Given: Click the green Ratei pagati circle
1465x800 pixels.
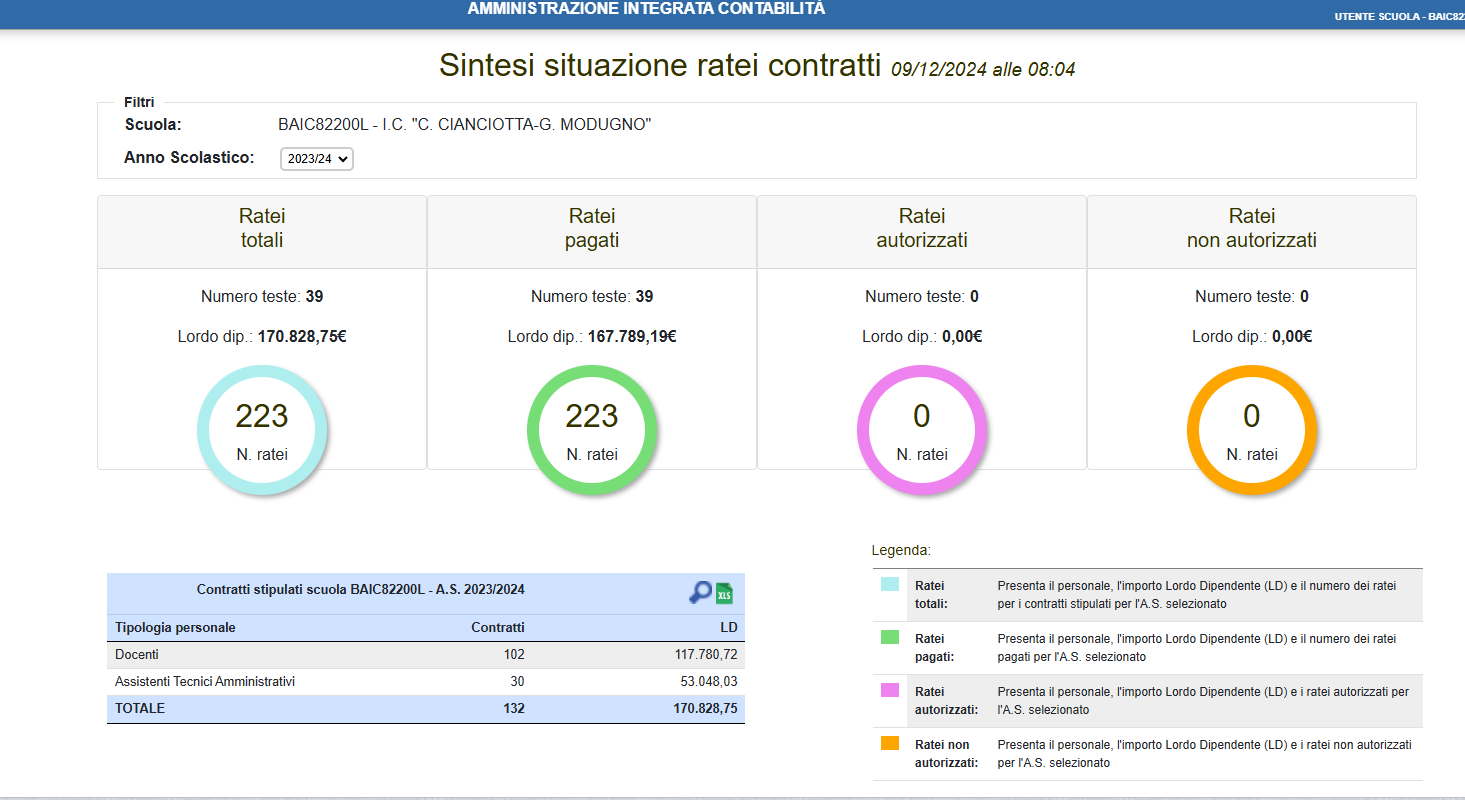Looking at the screenshot, I should pyautogui.click(x=592, y=430).
